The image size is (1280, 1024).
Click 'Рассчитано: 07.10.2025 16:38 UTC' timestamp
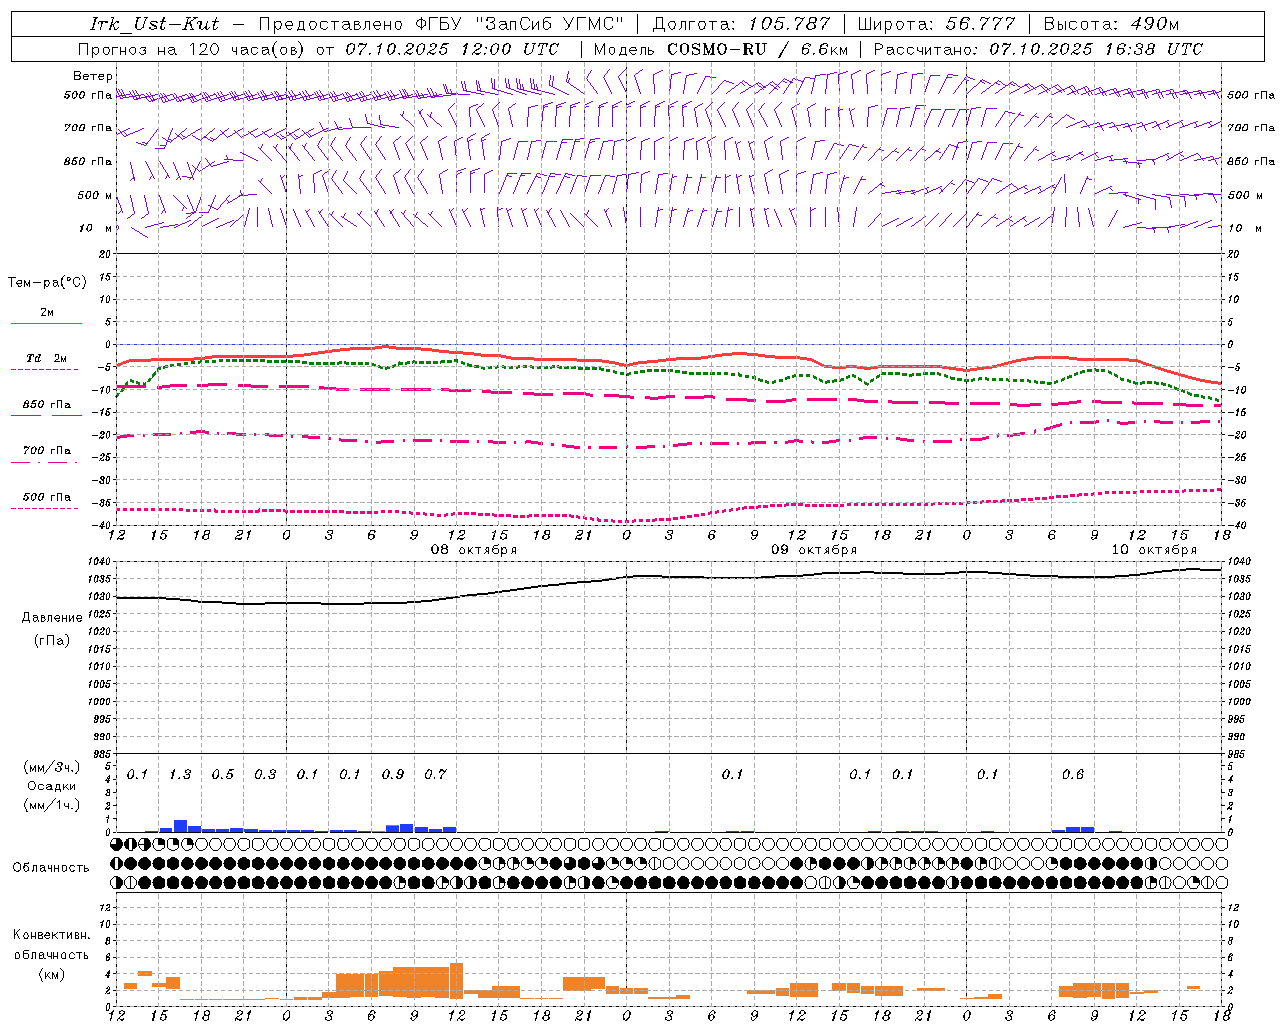coord(1038,49)
